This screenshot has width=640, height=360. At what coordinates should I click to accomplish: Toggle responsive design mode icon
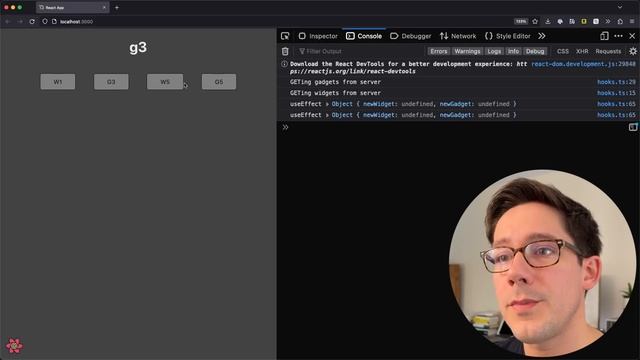604,36
